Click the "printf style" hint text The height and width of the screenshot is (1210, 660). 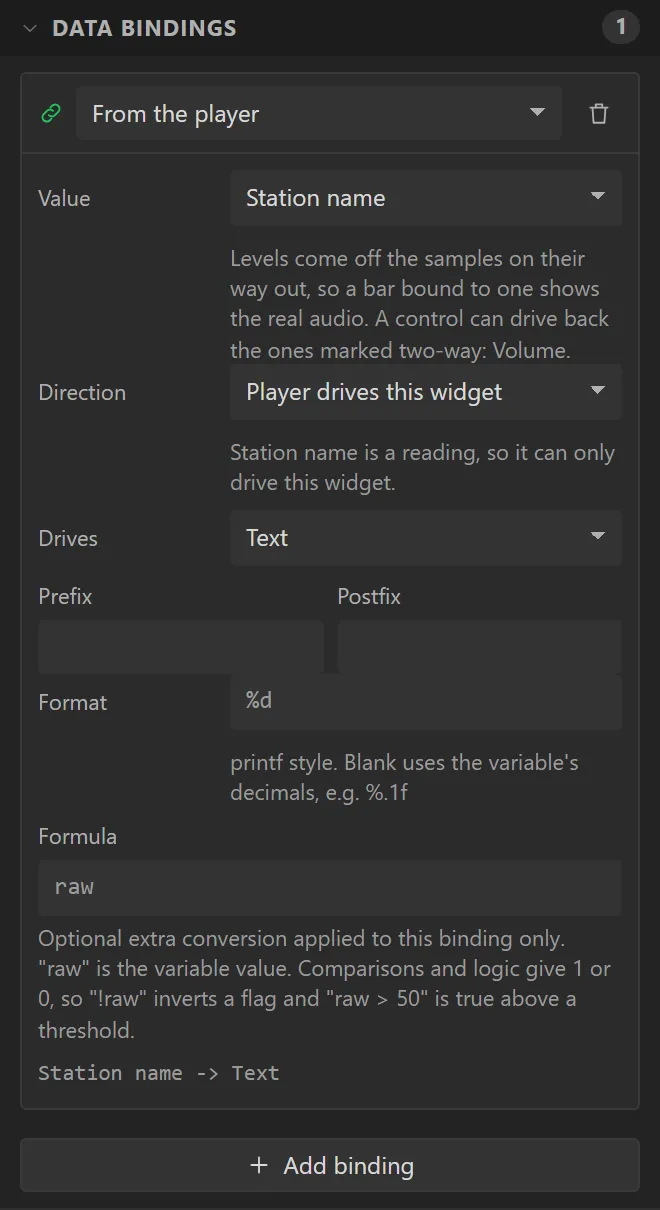[x=405, y=777]
